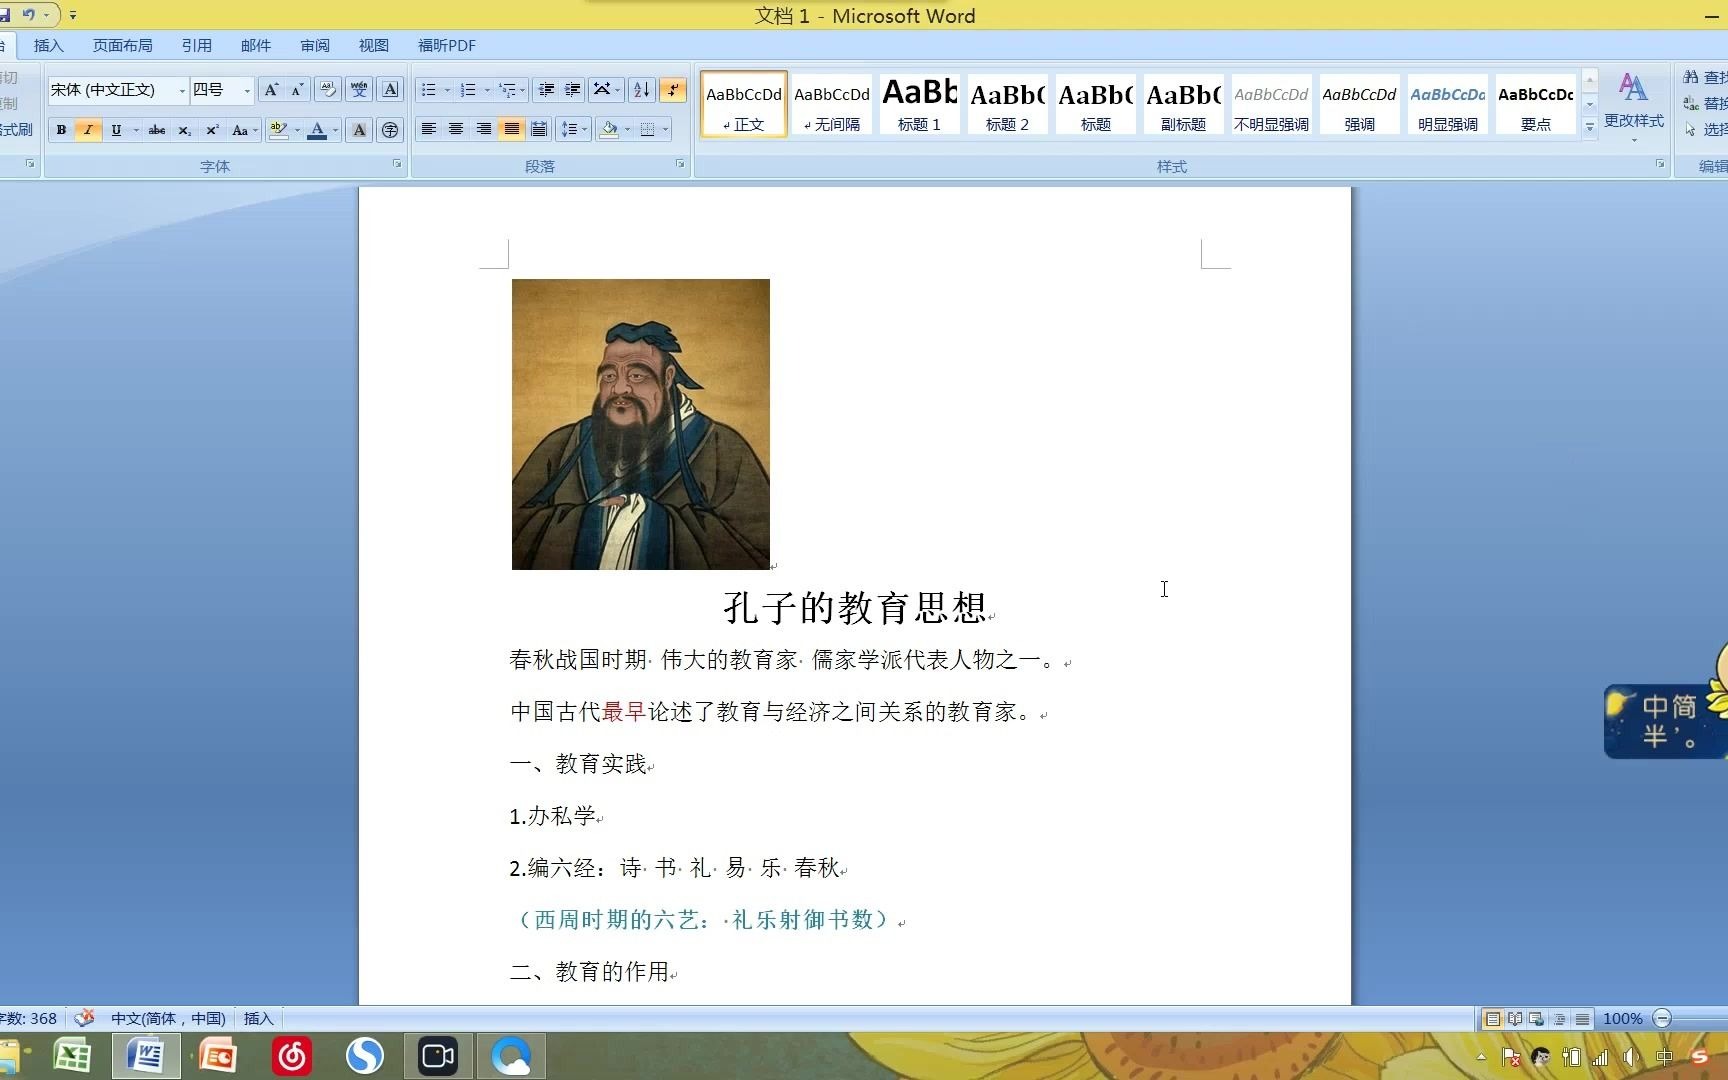This screenshot has width=1728, height=1080.
Task: Open font dialog launcher
Action: [397, 164]
